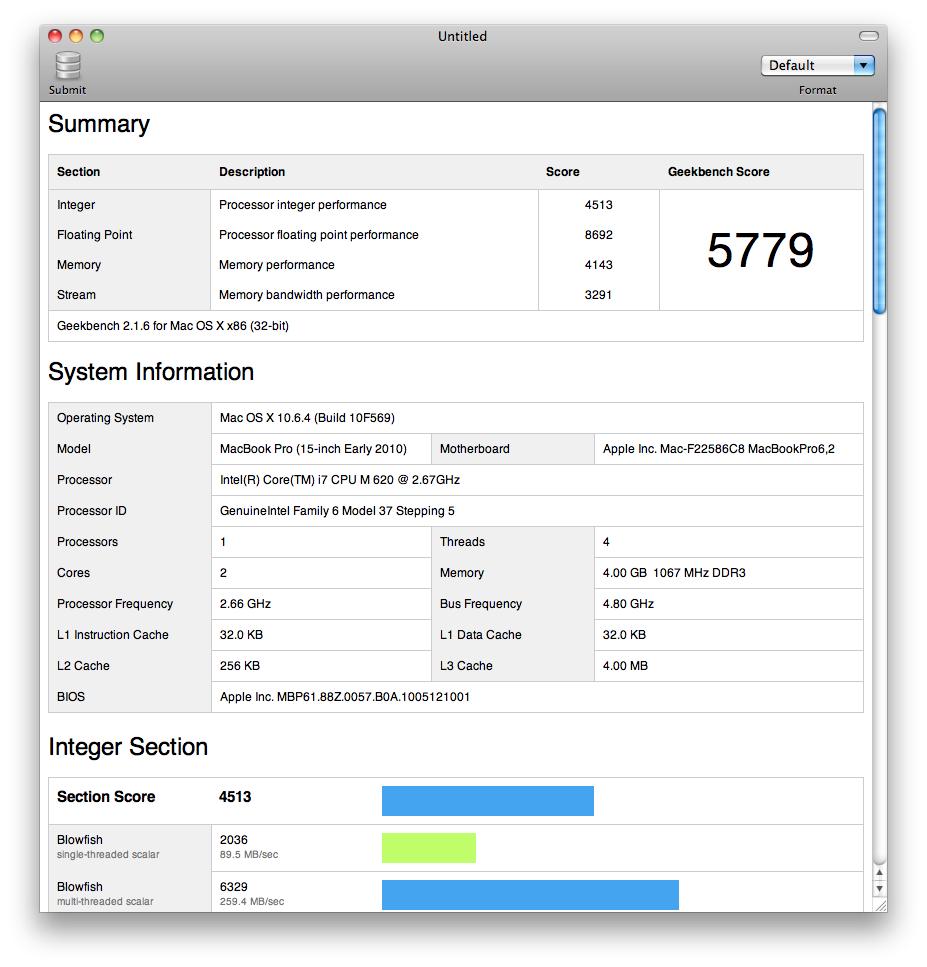Click the vertical scrollbar thumb
This screenshot has width=927, height=967.
pyautogui.click(x=880, y=211)
